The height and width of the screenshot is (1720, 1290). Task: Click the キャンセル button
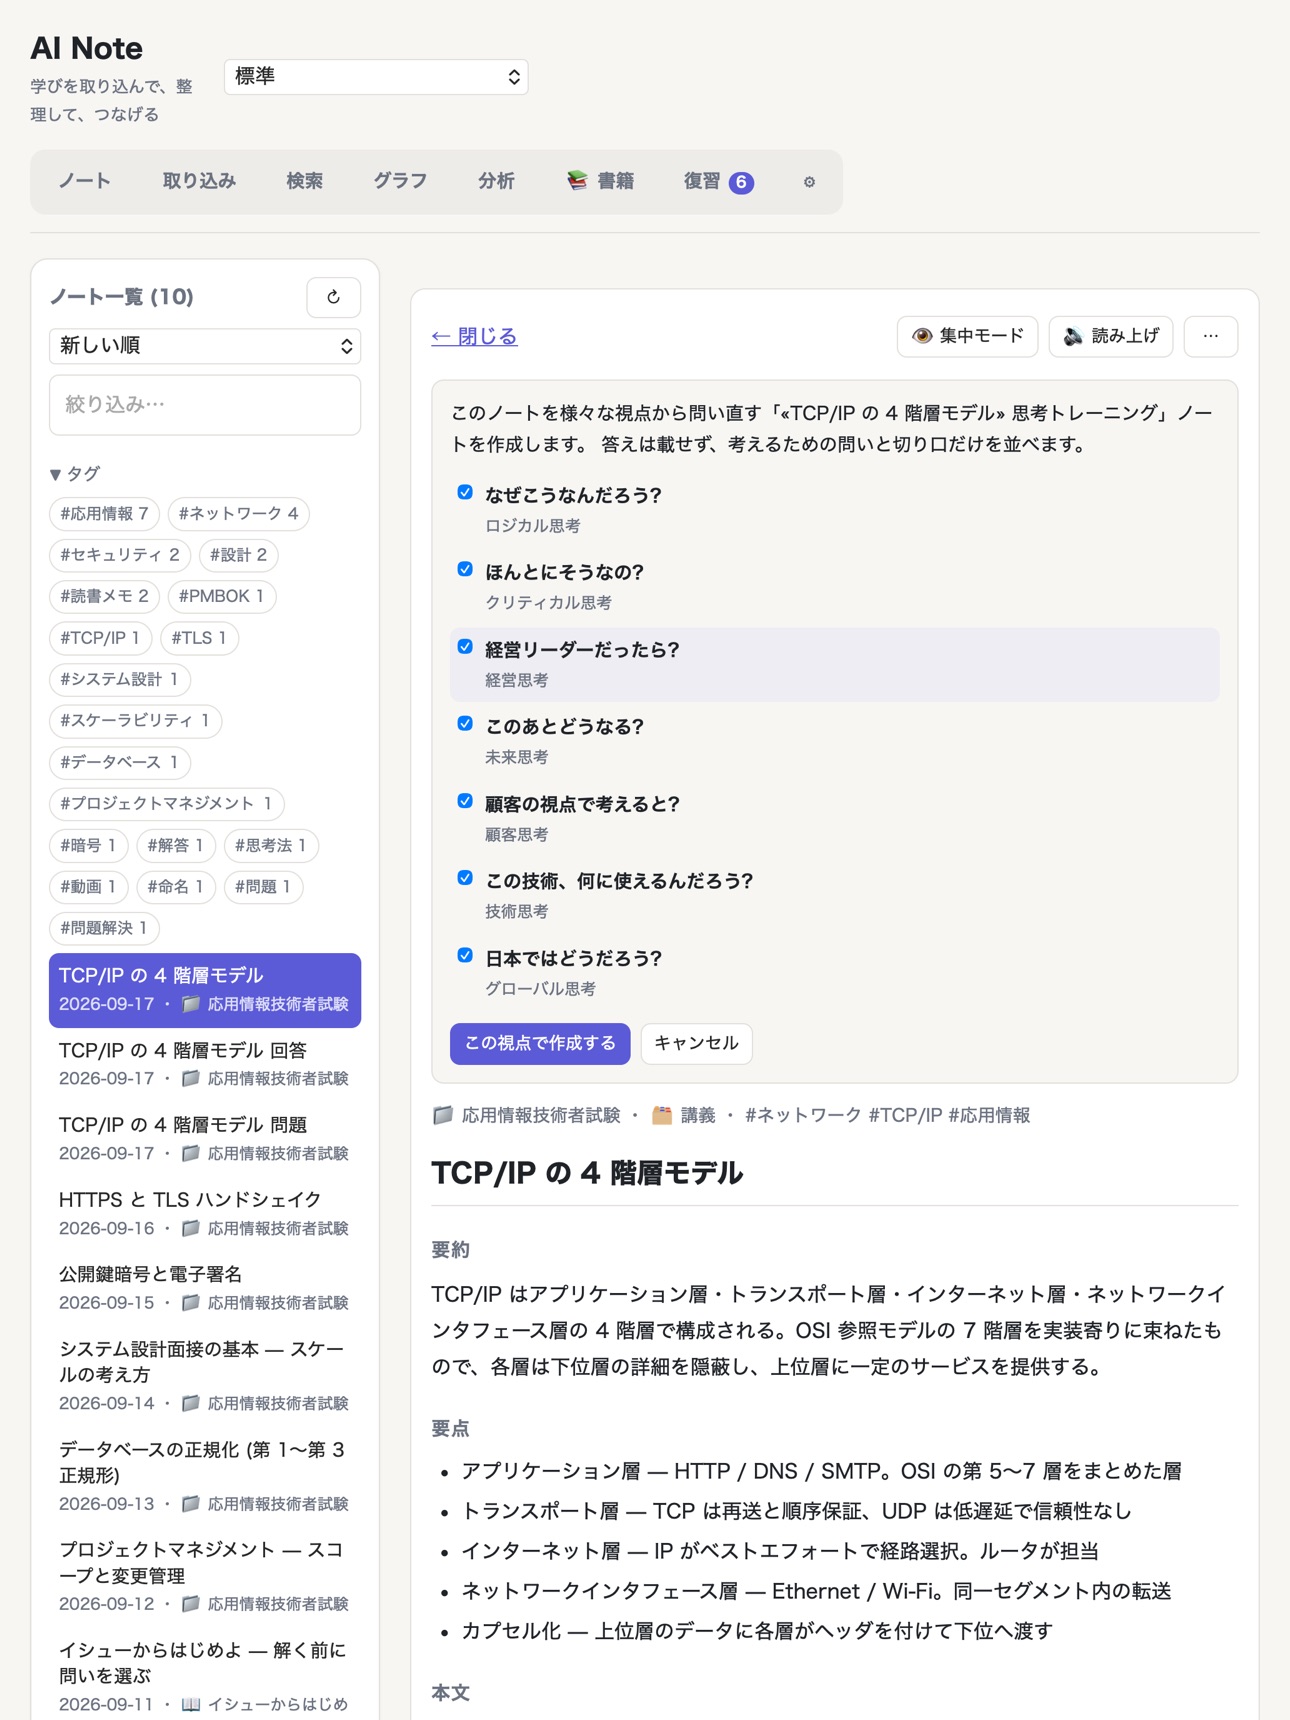(696, 1044)
